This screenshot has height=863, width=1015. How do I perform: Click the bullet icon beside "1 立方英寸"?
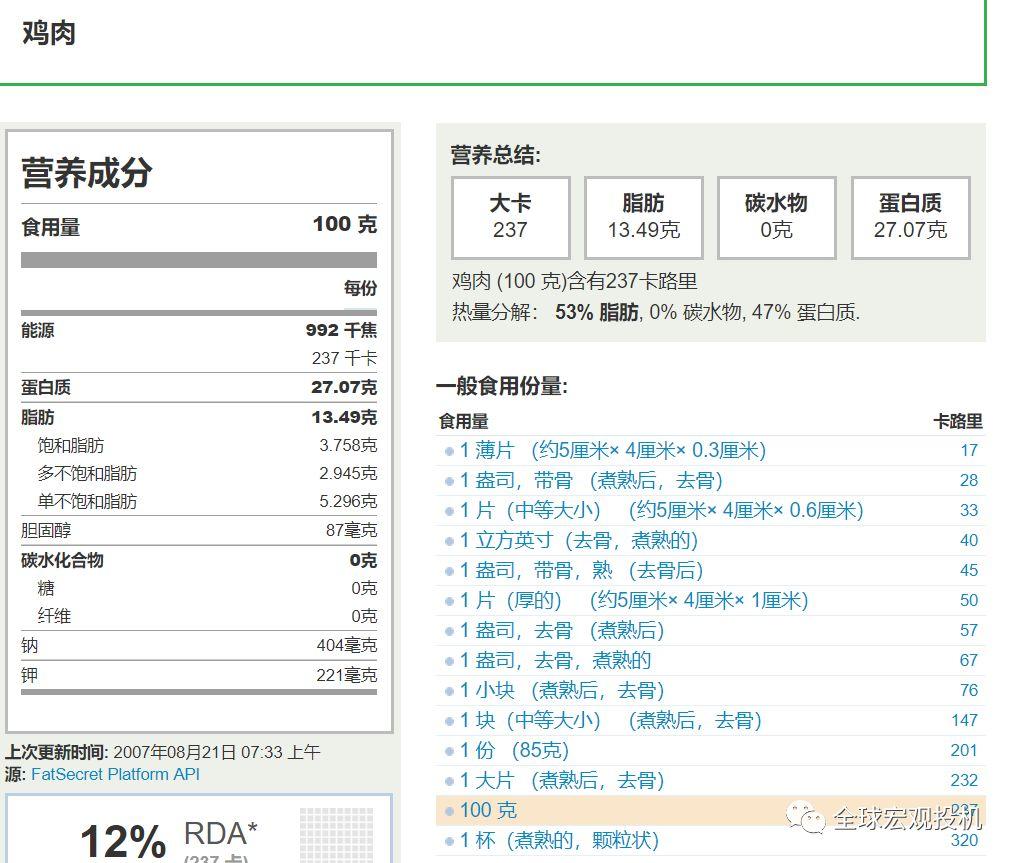coord(452,540)
